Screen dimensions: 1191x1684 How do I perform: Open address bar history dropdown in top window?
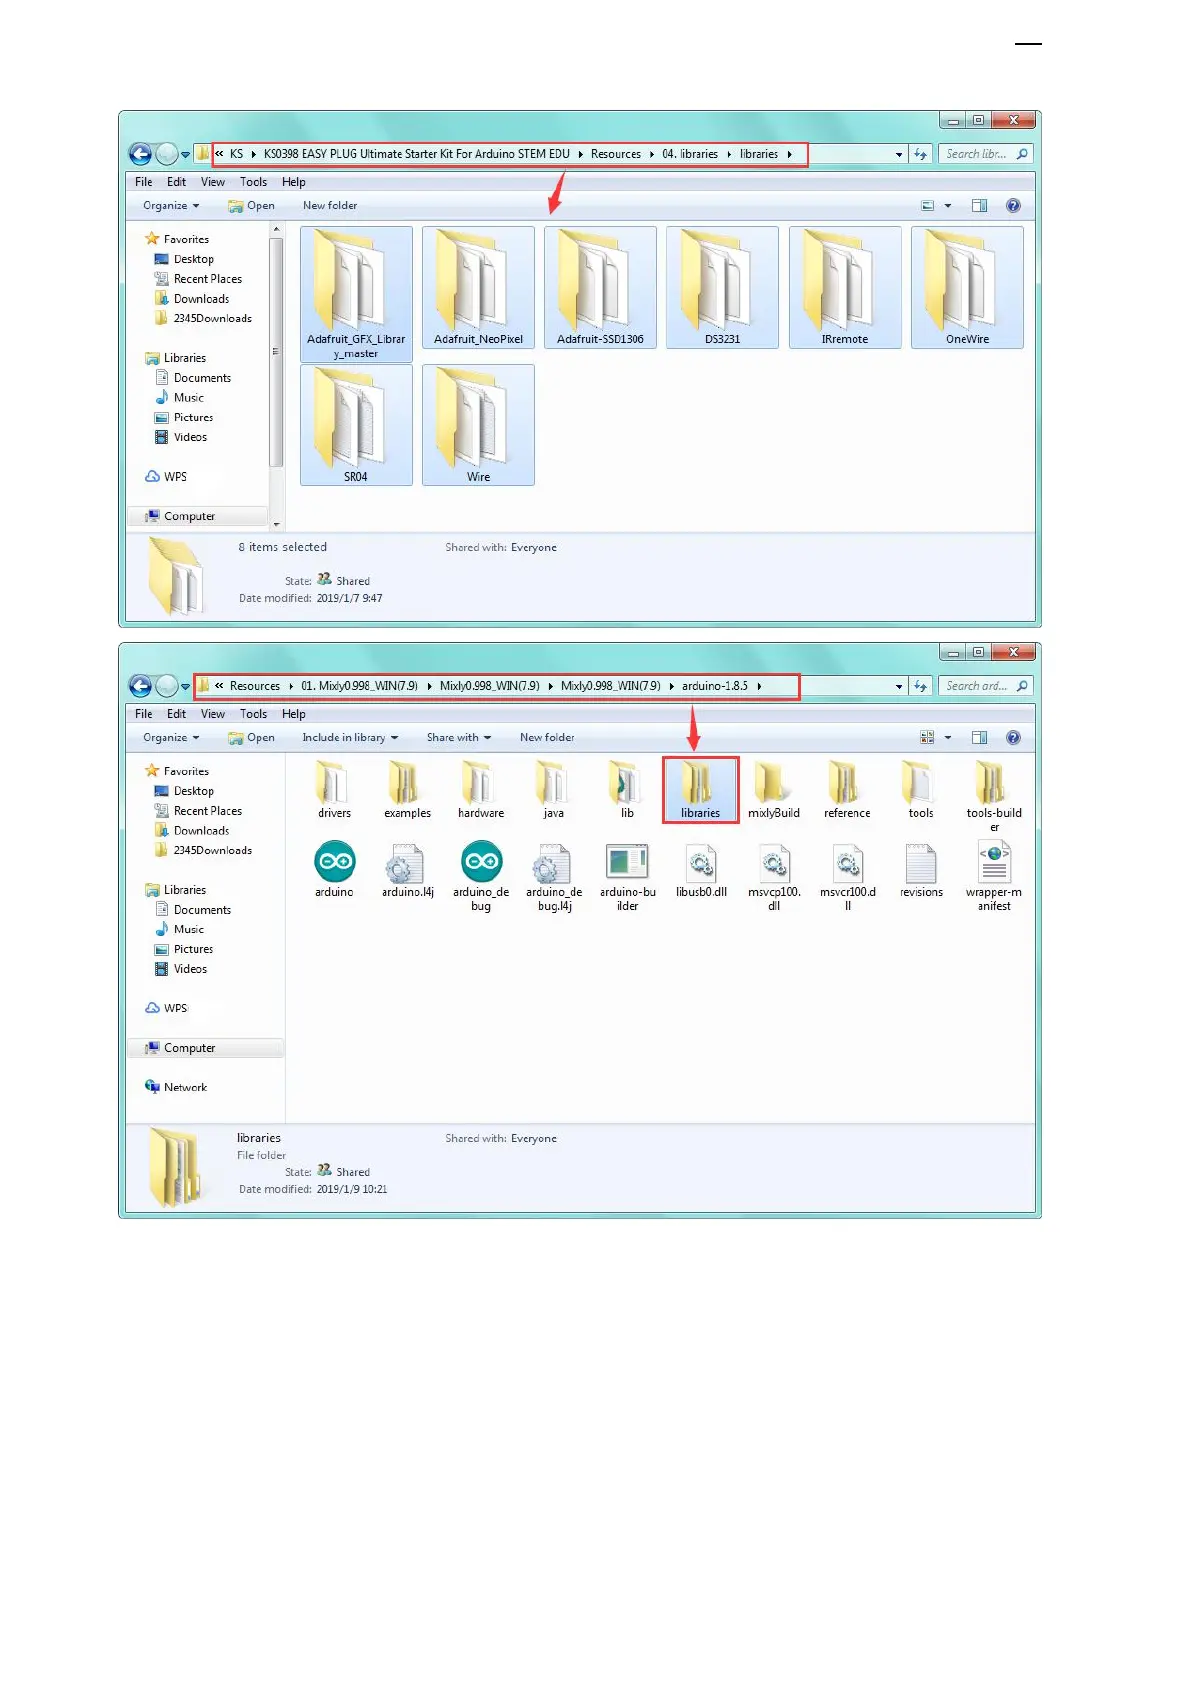coord(899,155)
